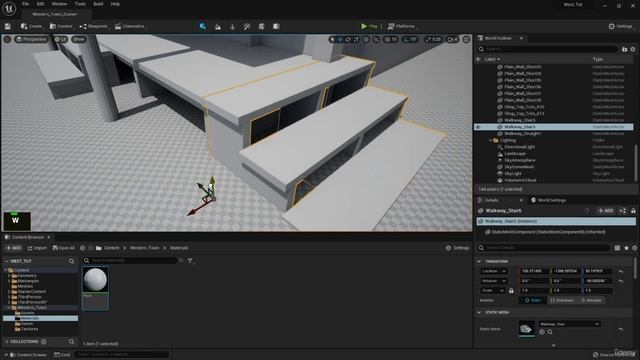Choose the viewport translate tool

coord(340,39)
